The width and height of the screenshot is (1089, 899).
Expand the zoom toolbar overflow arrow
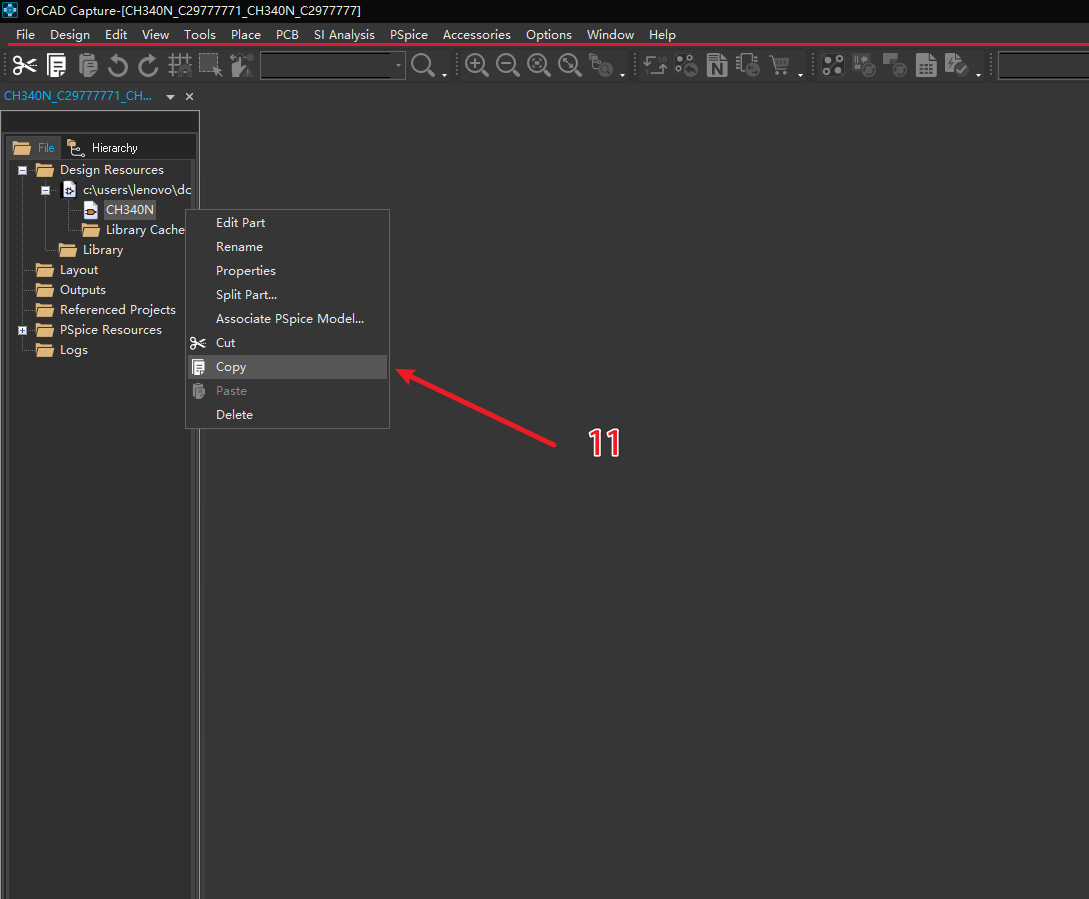coord(622,74)
